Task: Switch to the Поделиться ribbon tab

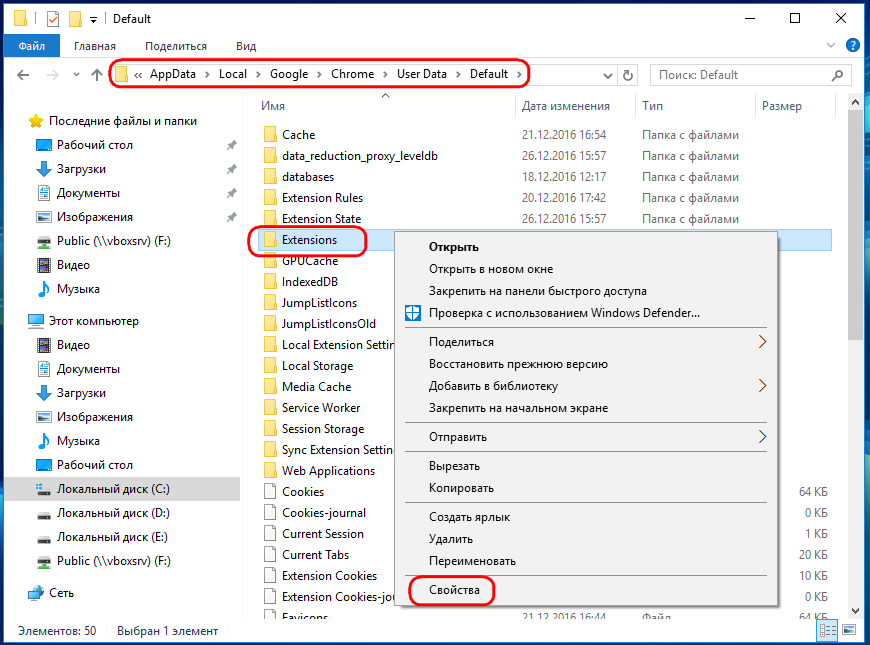Action: point(176,46)
